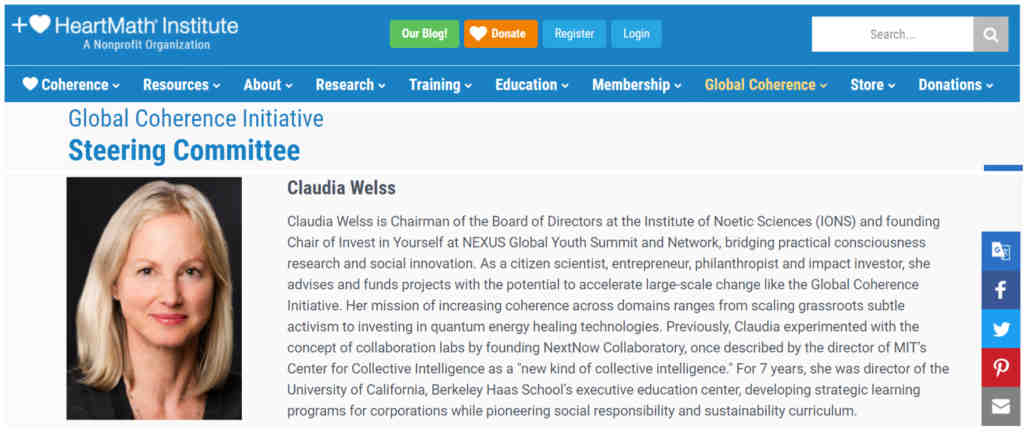The image size is (1024, 437).
Task: Open the Global Coherence menu
Action: click(766, 85)
